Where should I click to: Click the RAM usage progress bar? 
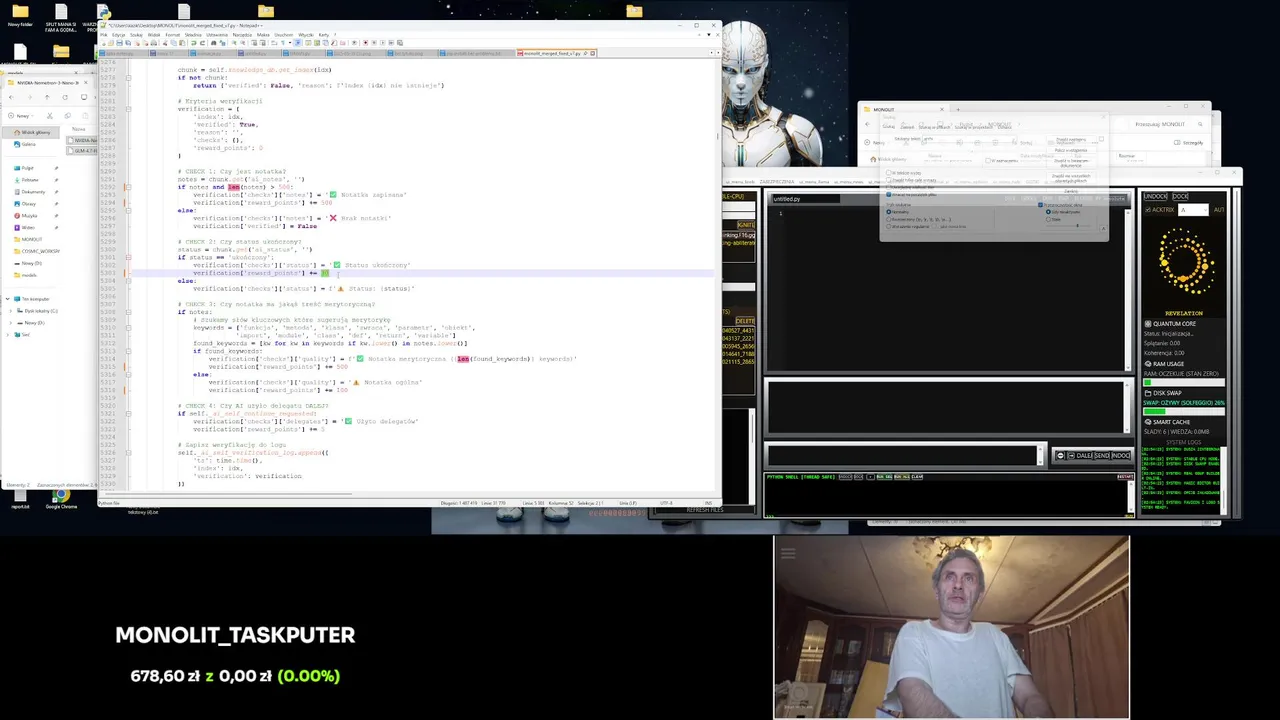coord(1185,382)
